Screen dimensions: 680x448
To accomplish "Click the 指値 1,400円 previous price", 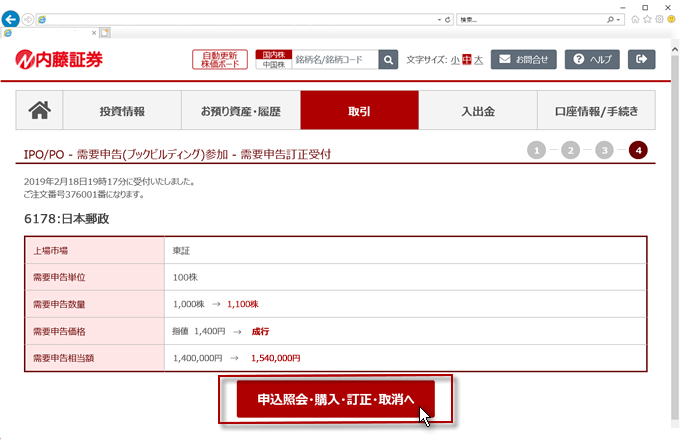I will click(x=199, y=331).
